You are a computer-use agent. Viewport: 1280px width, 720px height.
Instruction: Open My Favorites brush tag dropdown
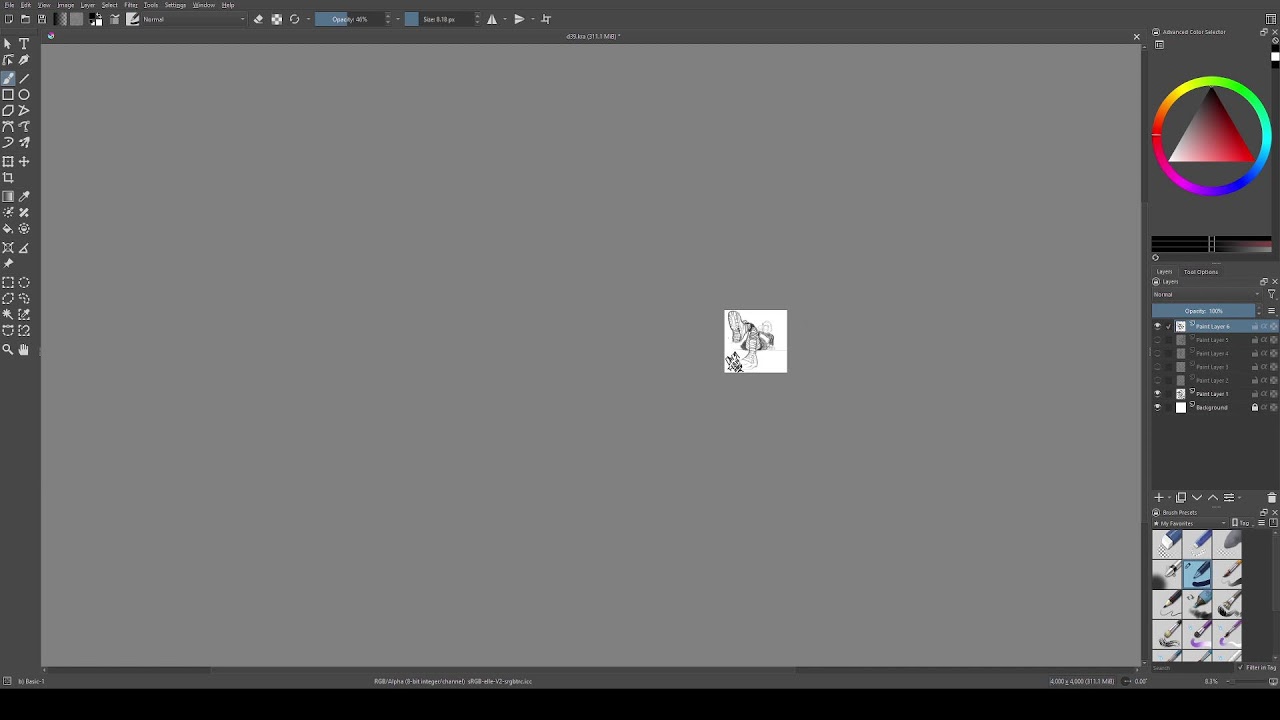pos(1190,523)
